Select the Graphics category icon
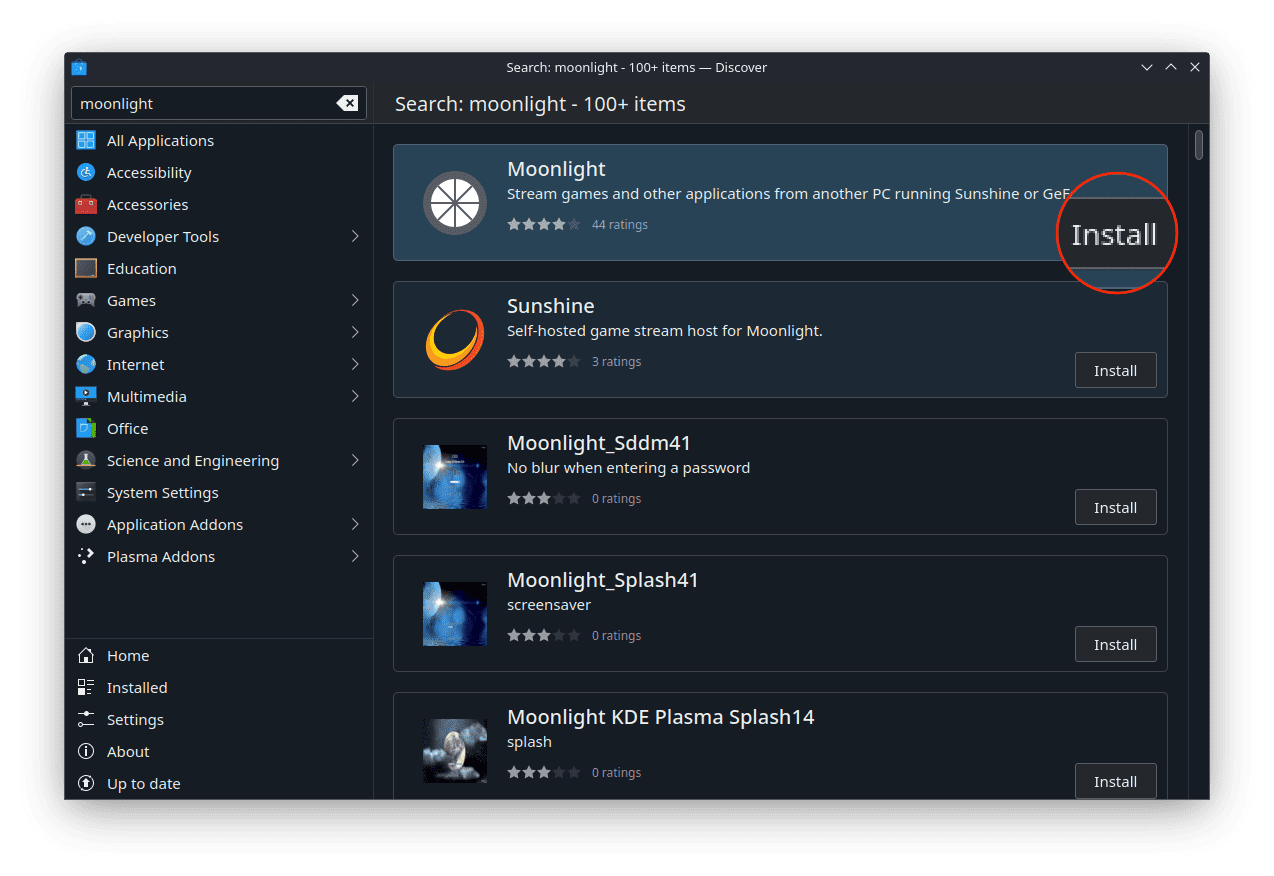The width and height of the screenshot is (1274, 876). pyautogui.click(x=86, y=332)
